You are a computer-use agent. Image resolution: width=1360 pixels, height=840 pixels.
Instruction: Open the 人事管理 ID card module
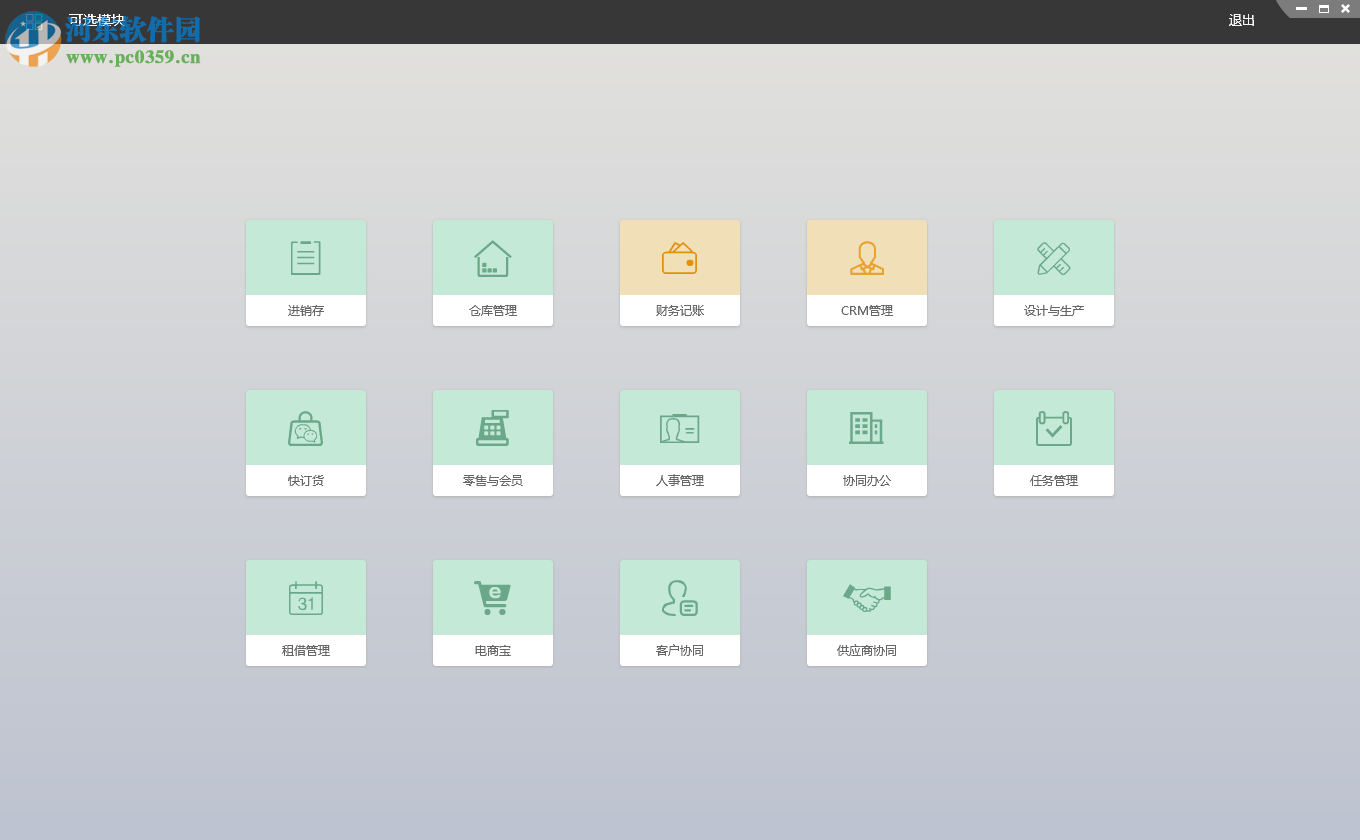tap(680, 442)
